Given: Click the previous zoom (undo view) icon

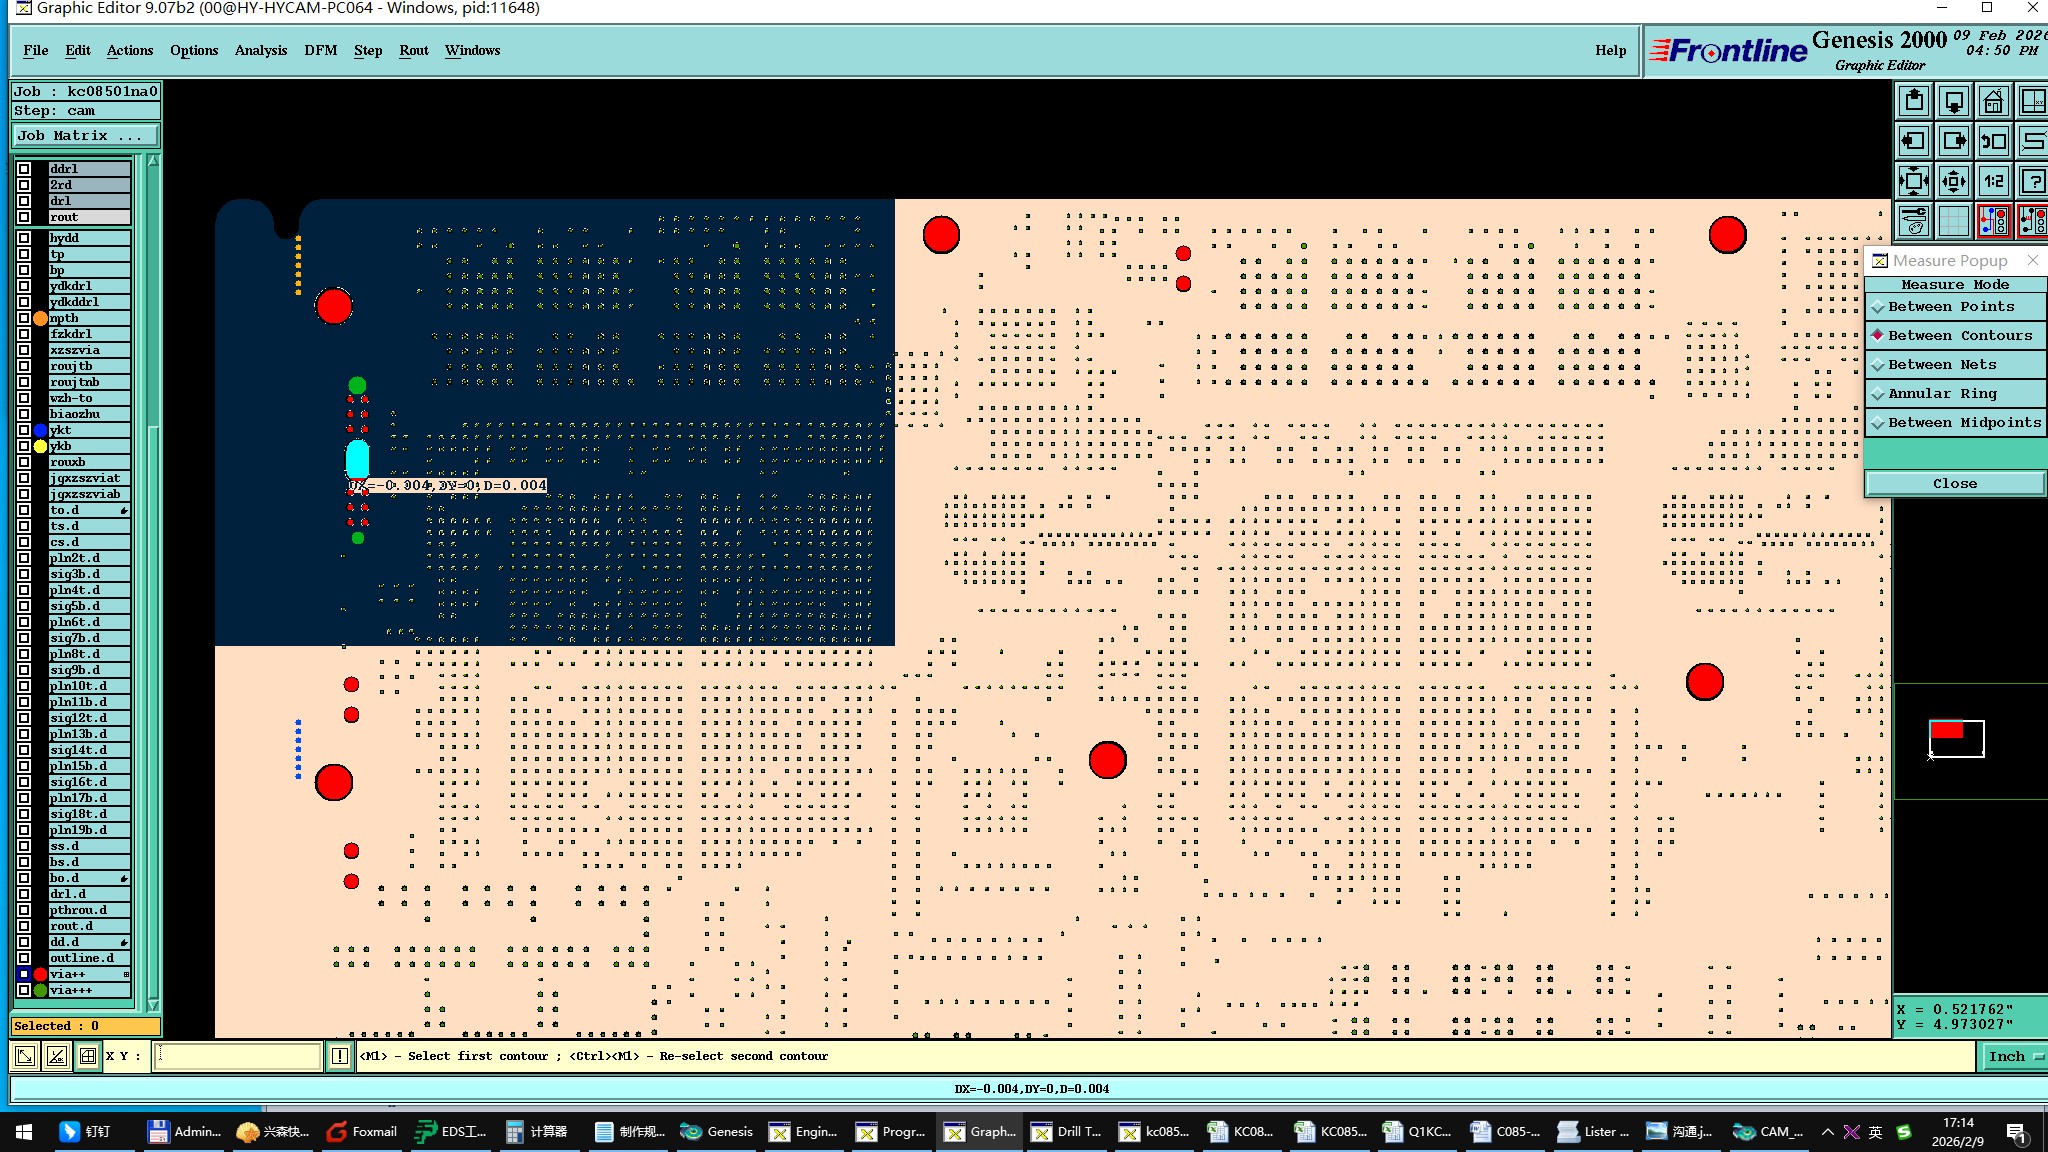Looking at the screenshot, I should [1993, 141].
